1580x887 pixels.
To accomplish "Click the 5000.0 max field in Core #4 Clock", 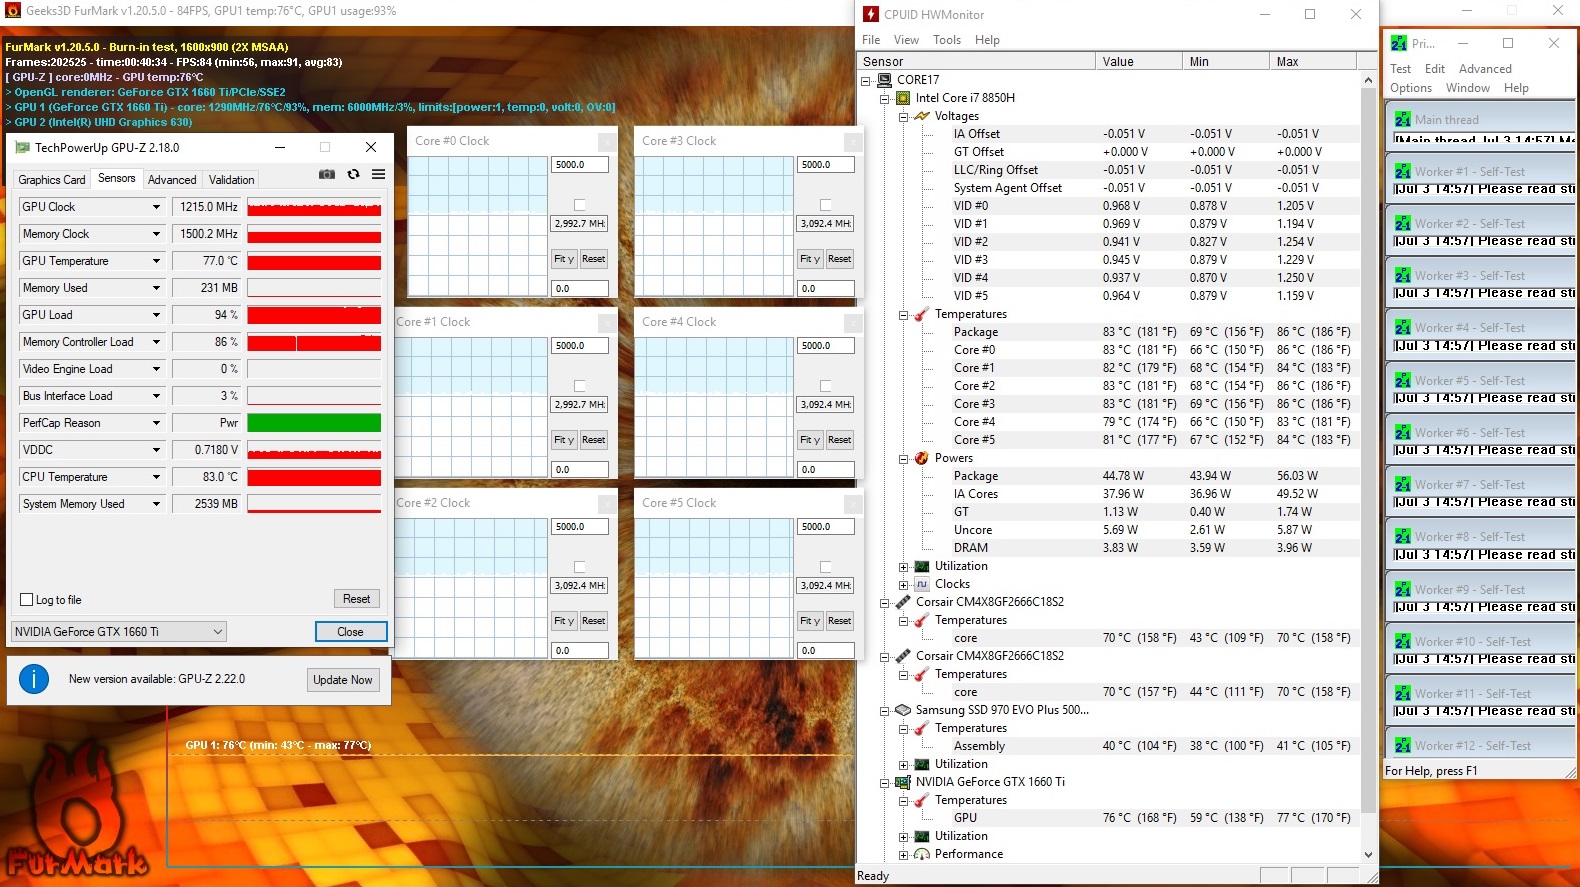I will (x=825, y=346).
